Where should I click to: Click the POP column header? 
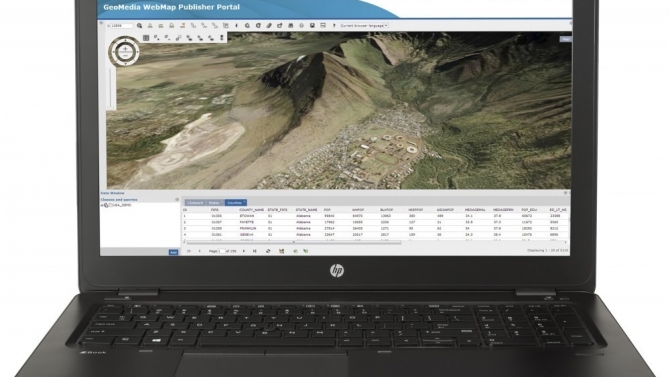click(x=327, y=210)
